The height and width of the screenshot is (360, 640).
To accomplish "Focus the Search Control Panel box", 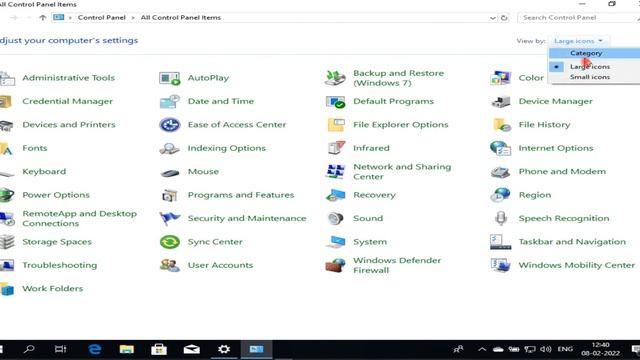I will pyautogui.click(x=578, y=18).
